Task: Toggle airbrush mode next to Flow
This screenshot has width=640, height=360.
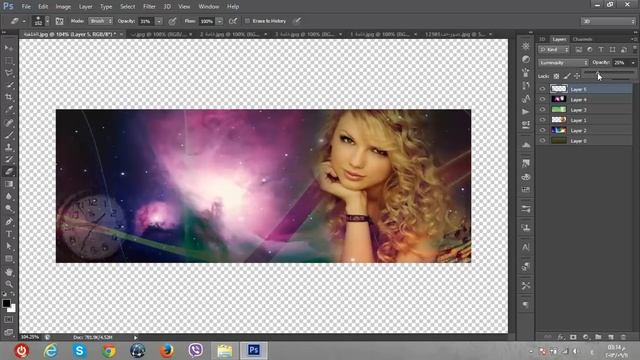Action: point(233,21)
